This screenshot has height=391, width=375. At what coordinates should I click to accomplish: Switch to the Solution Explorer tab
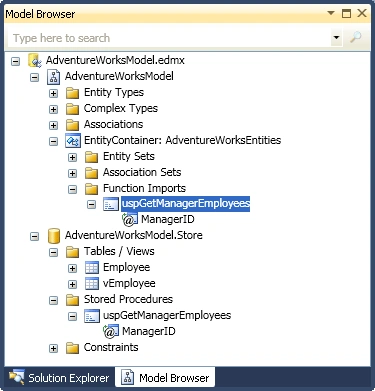(59, 378)
